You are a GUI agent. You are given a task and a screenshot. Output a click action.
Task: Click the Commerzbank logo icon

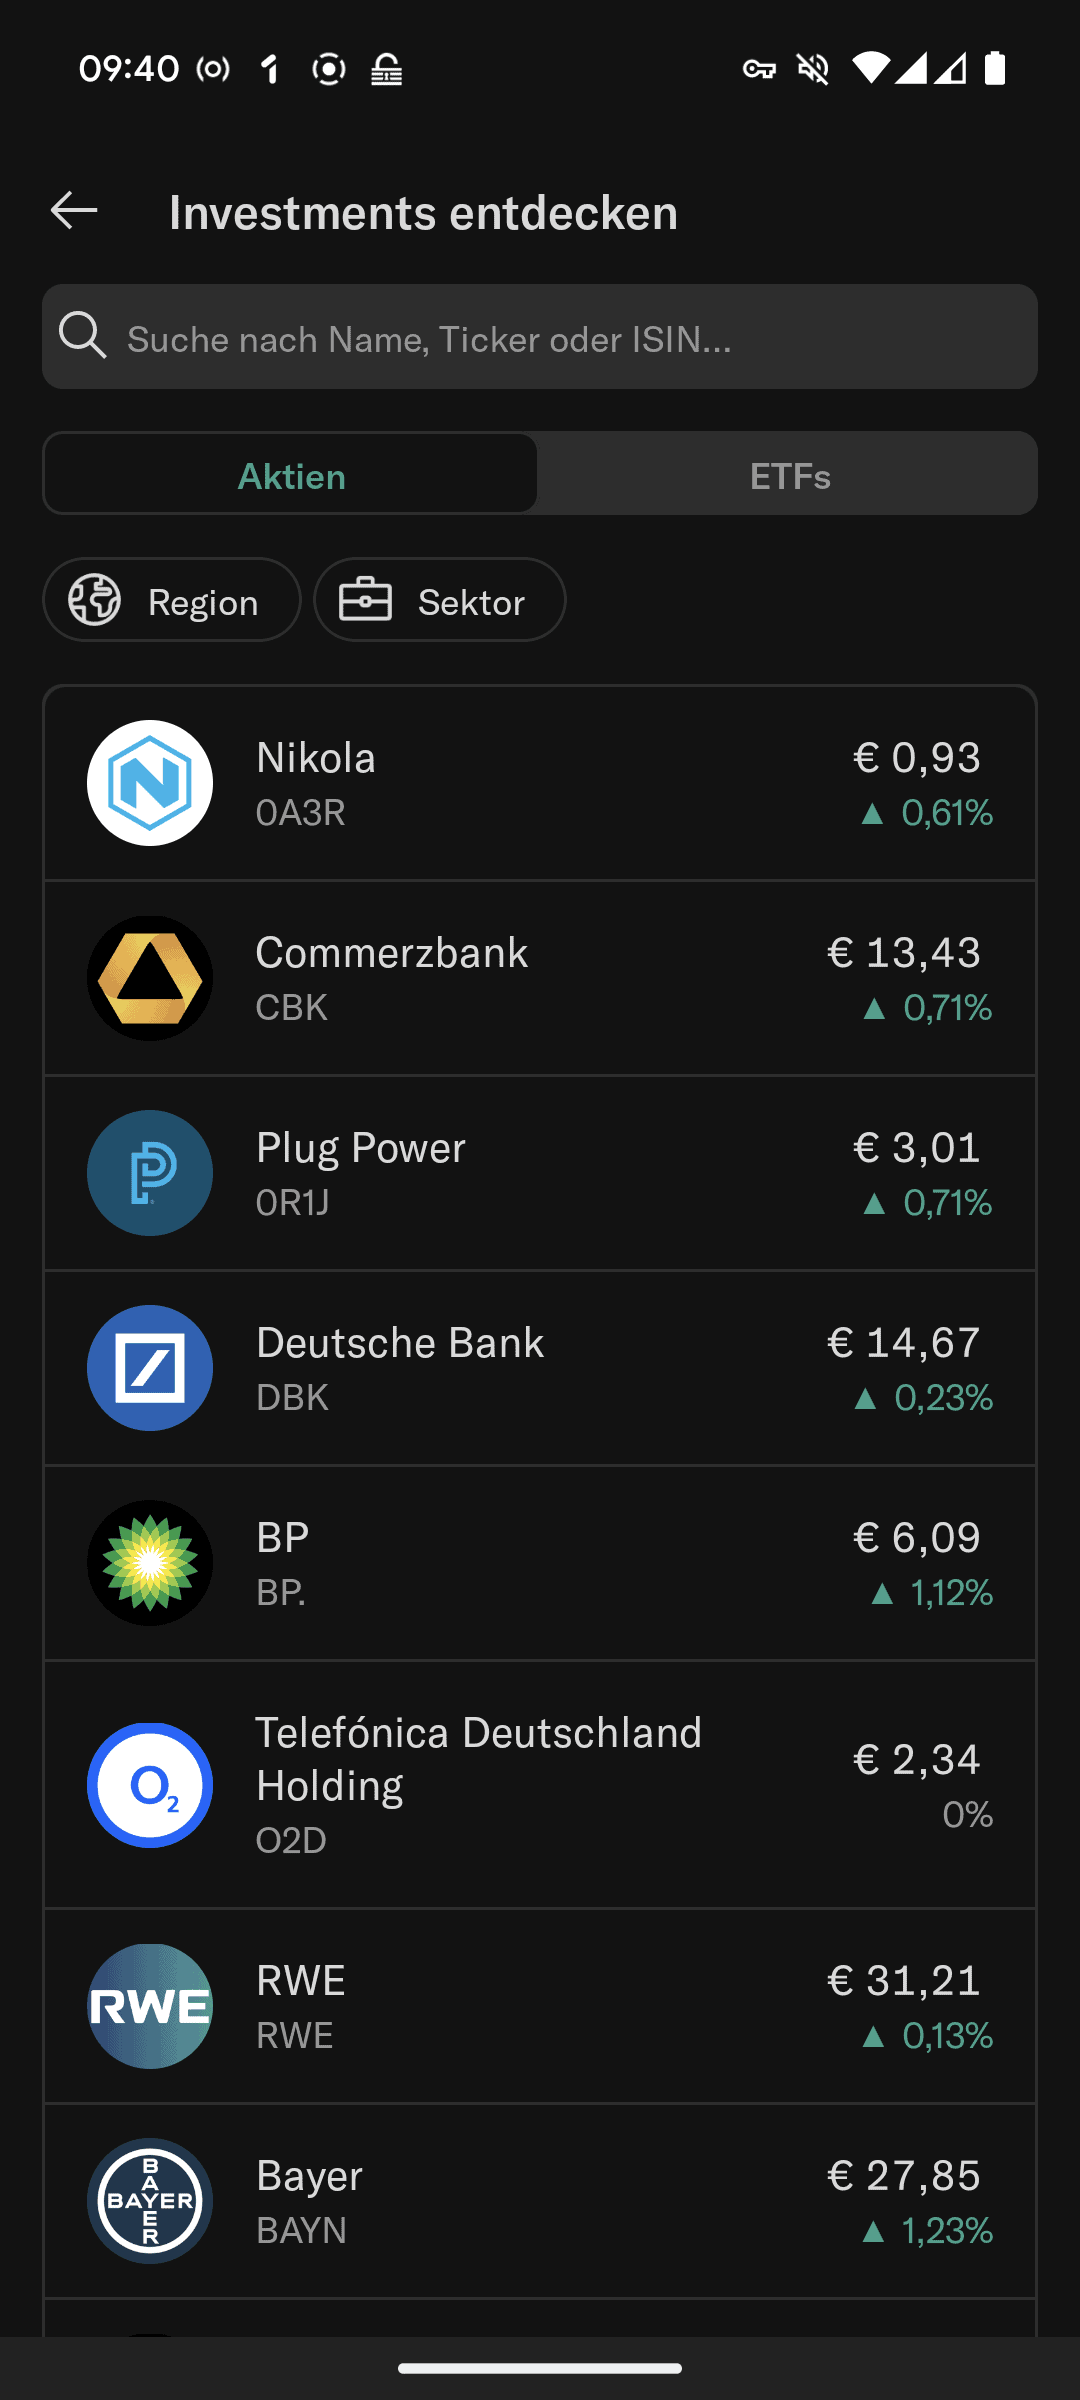pyautogui.click(x=150, y=978)
